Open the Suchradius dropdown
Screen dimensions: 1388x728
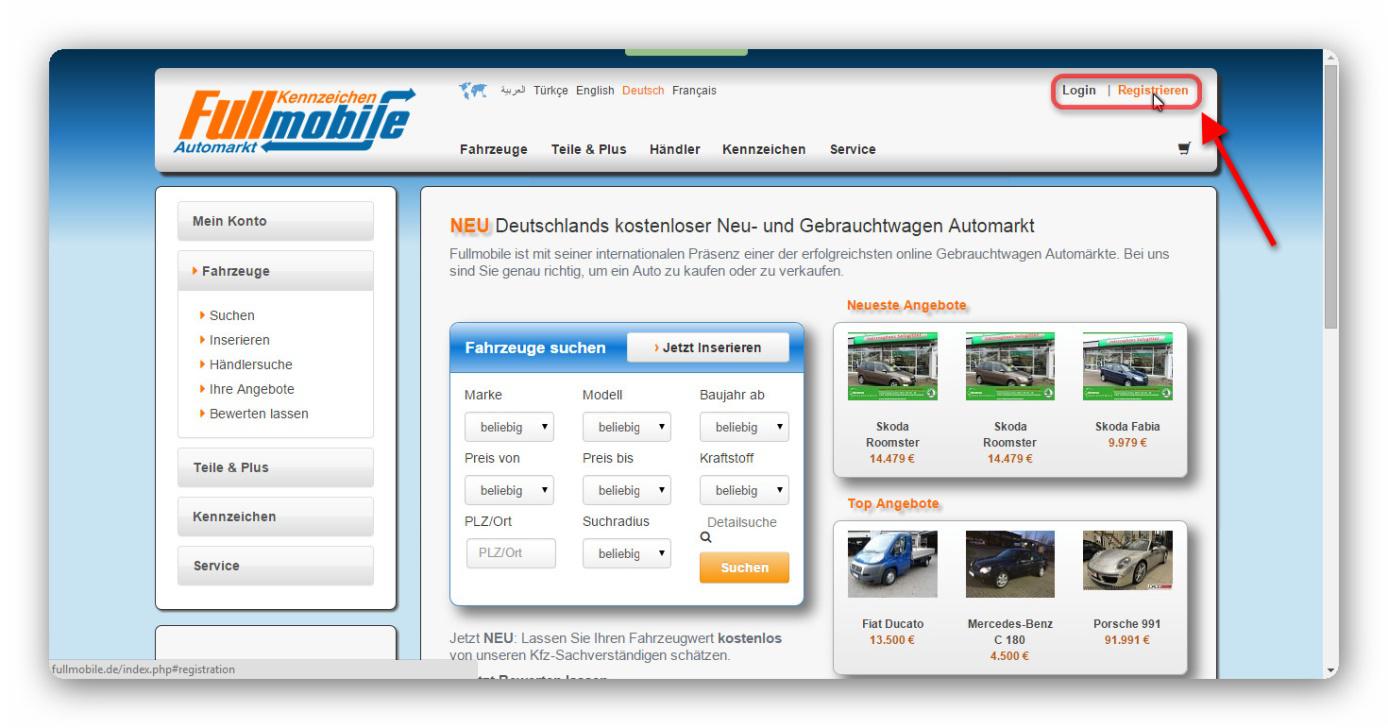pyautogui.click(x=626, y=553)
